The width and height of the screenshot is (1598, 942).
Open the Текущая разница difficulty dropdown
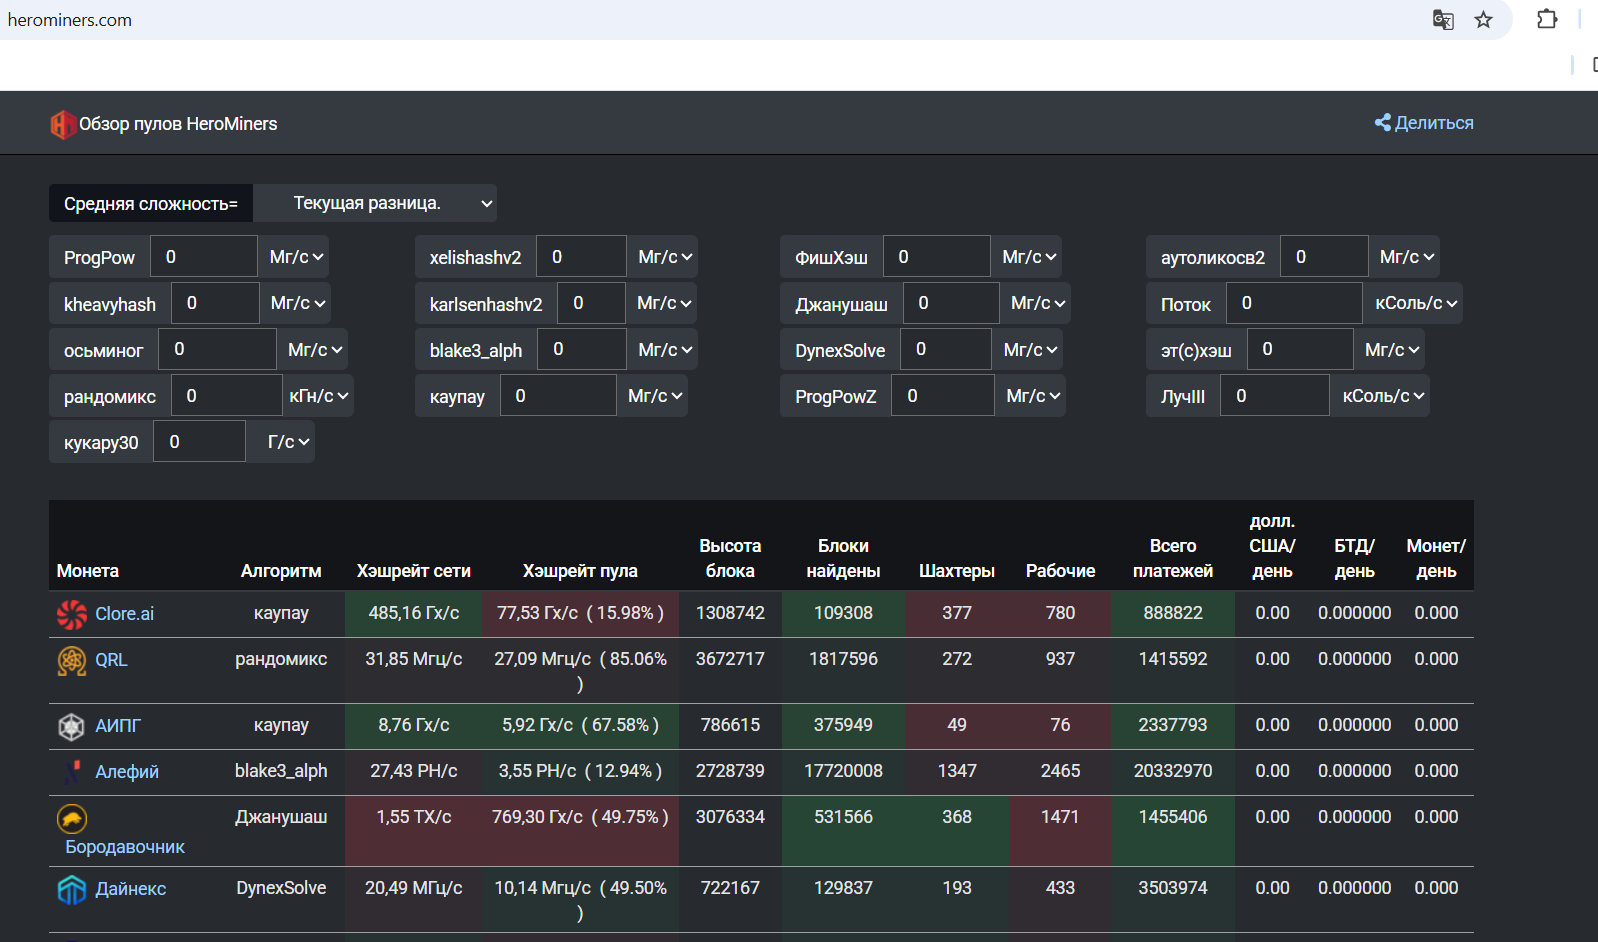[375, 203]
